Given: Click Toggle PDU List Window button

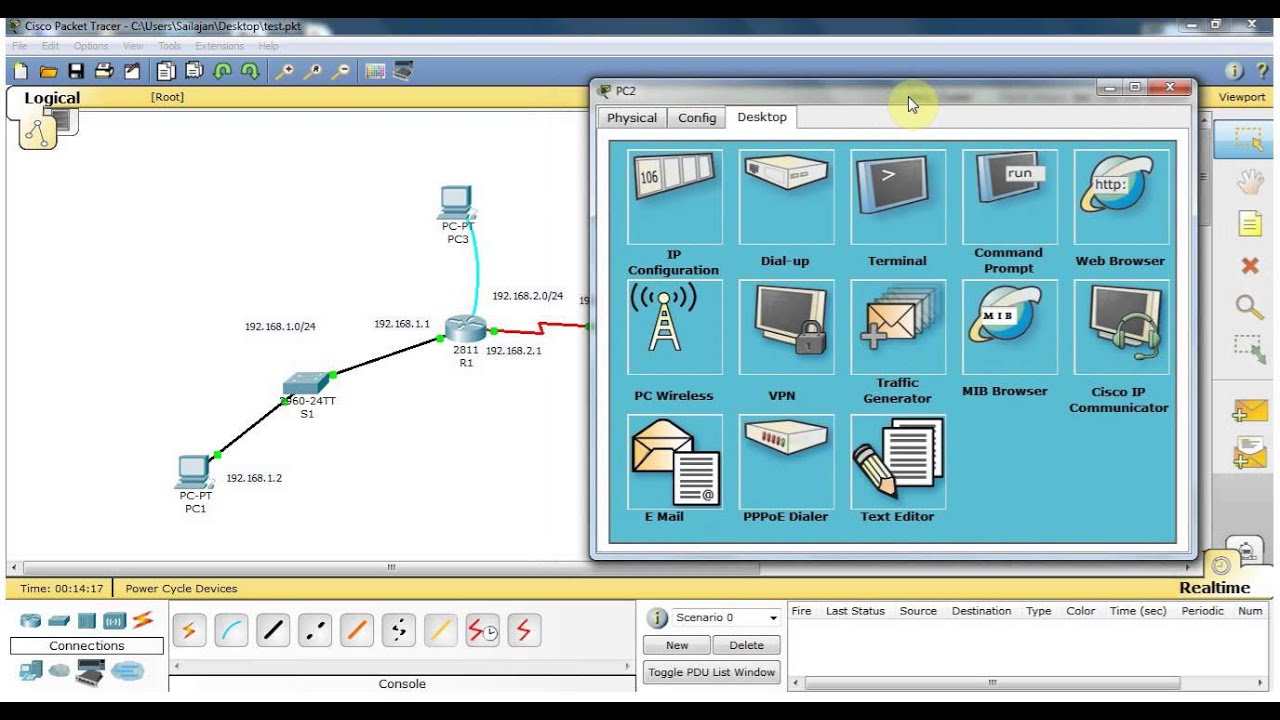Looking at the screenshot, I should point(712,672).
